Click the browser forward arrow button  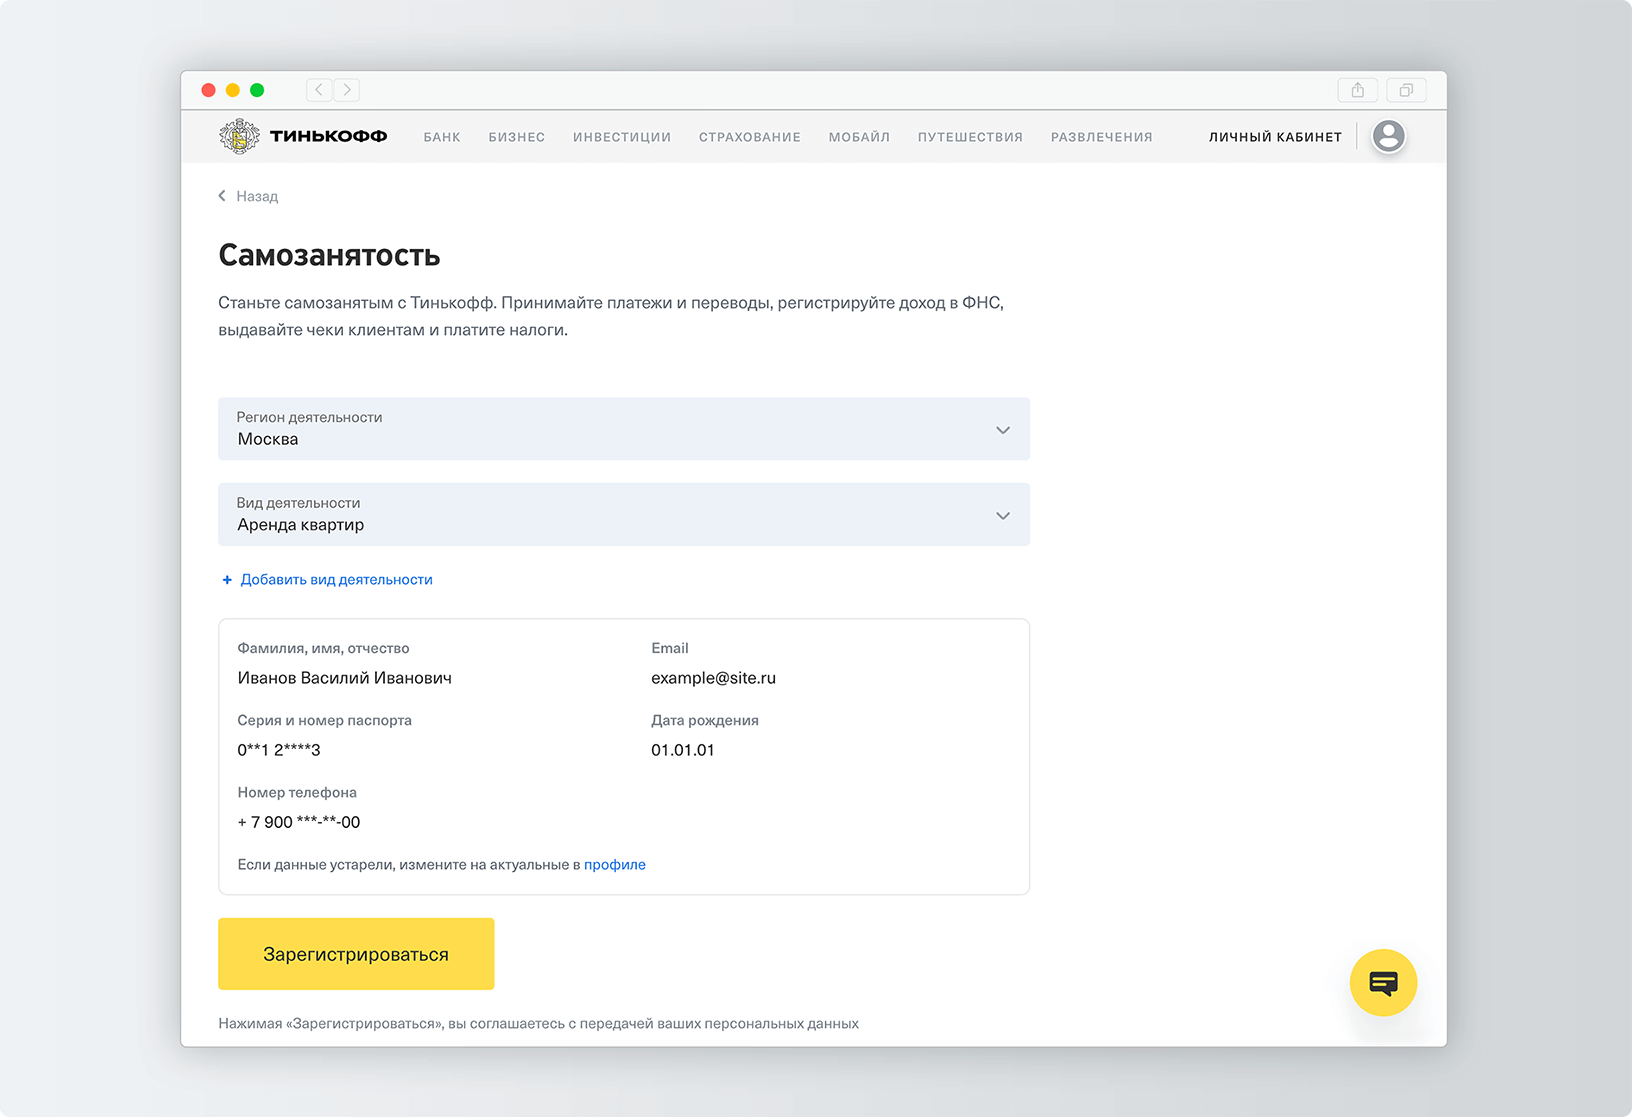coord(347,90)
